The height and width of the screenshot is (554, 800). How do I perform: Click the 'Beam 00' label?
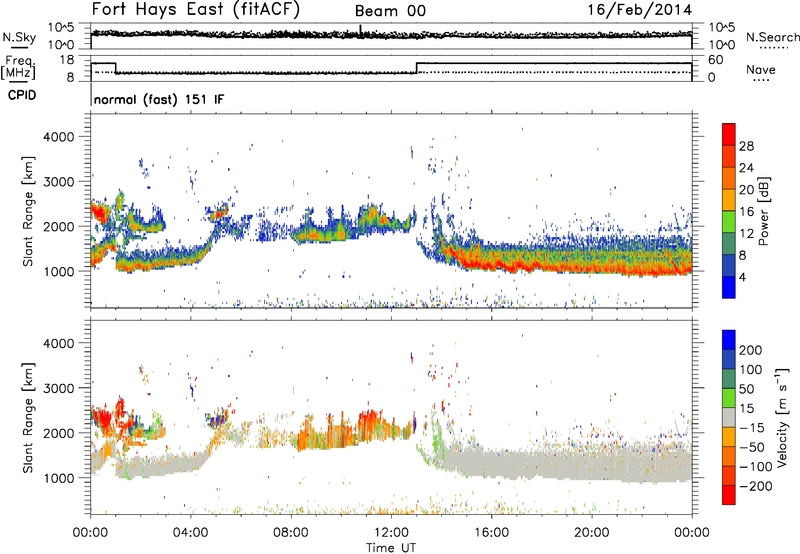click(x=390, y=11)
